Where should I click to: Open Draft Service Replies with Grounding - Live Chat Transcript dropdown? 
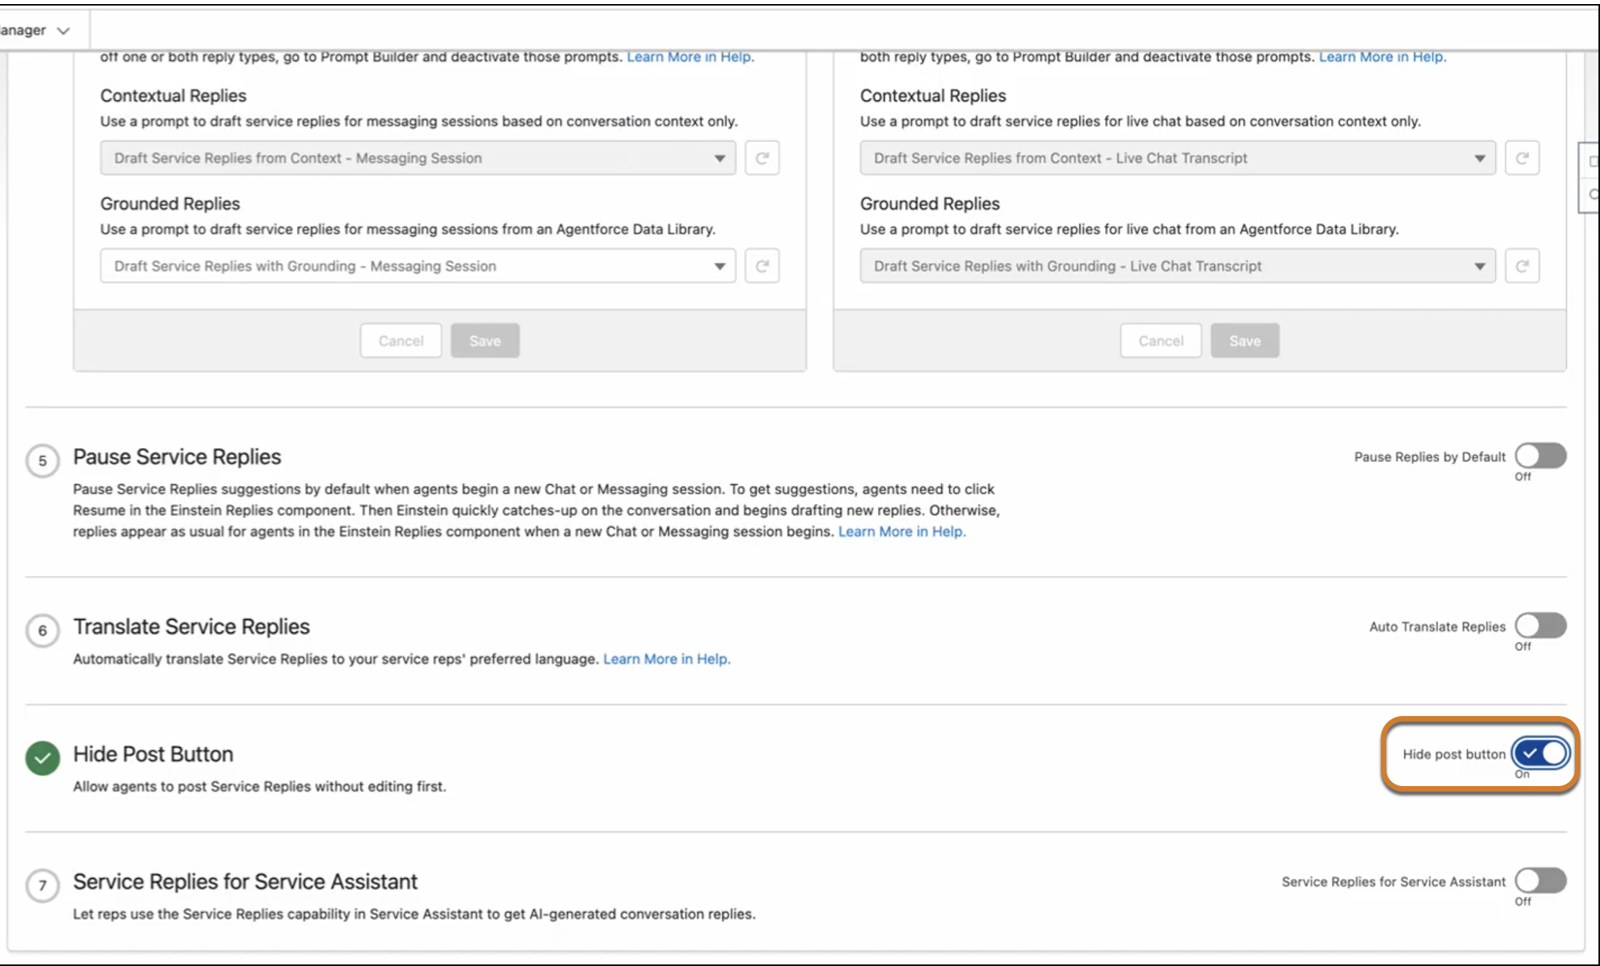pyautogui.click(x=1178, y=266)
